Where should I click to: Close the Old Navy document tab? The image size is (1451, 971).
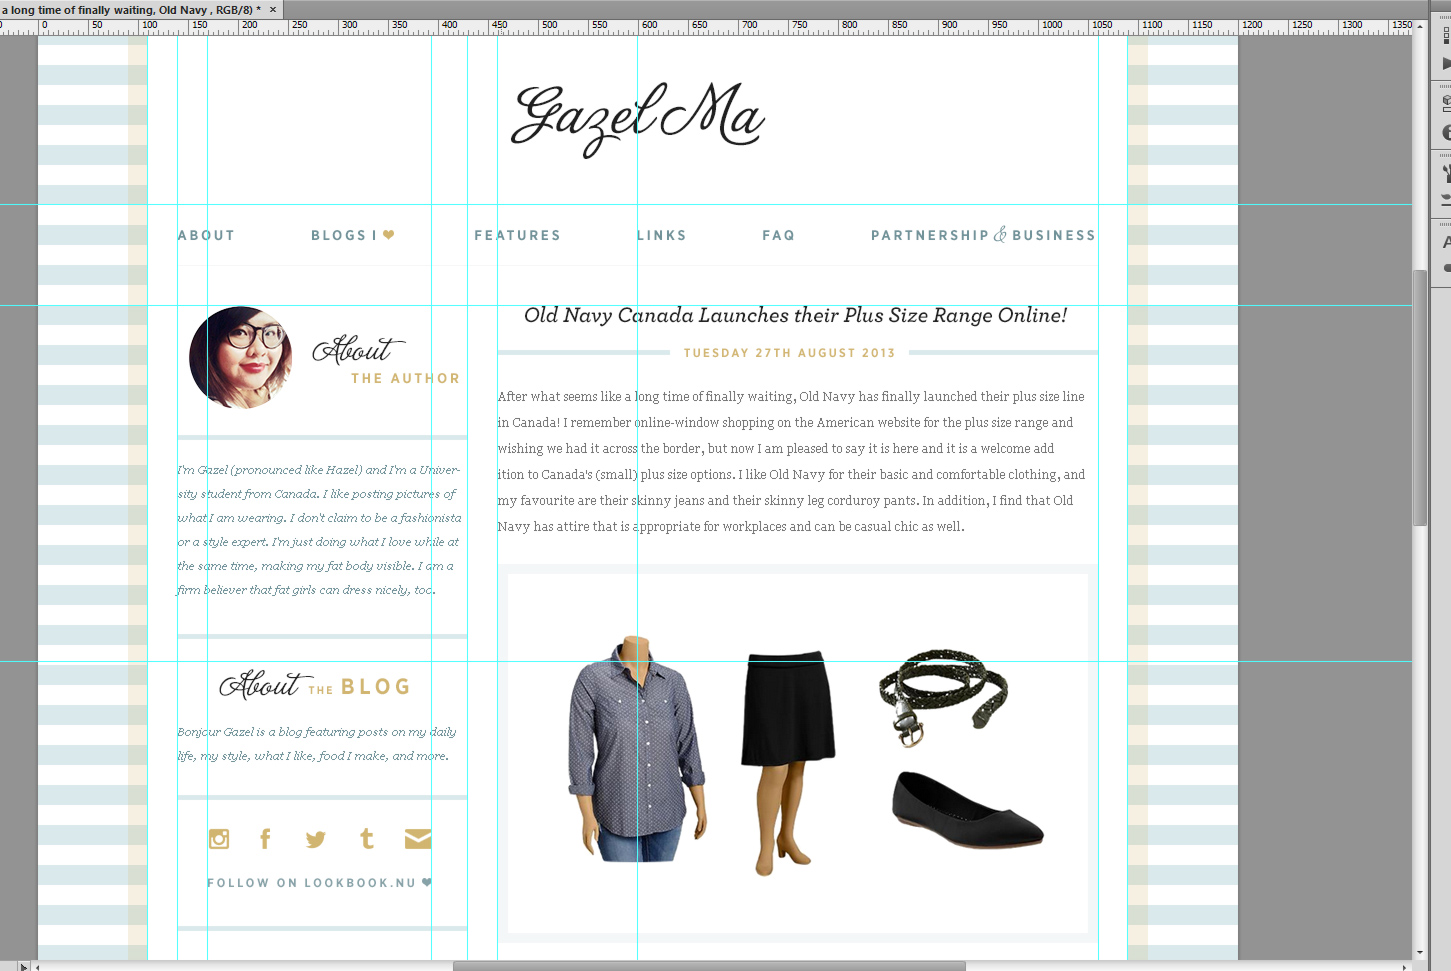pos(273,10)
